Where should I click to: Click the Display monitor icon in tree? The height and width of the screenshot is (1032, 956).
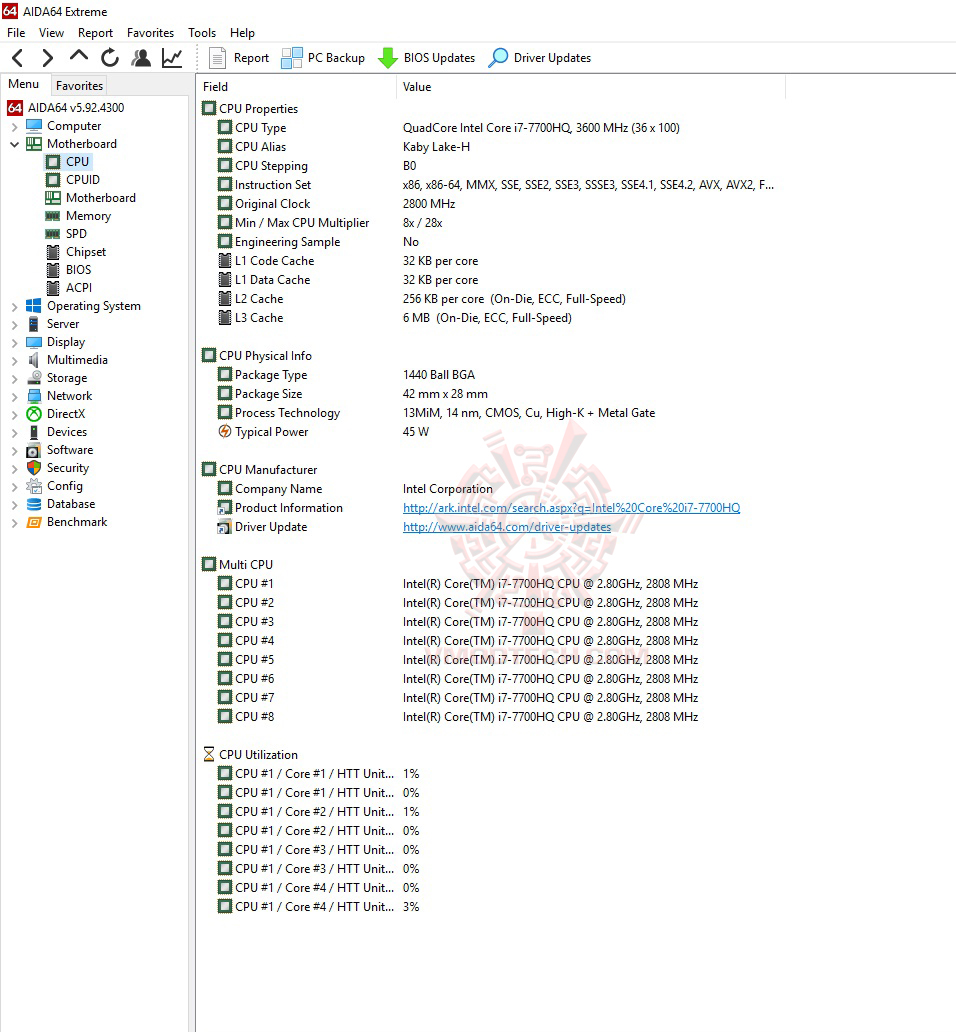[34, 342]
